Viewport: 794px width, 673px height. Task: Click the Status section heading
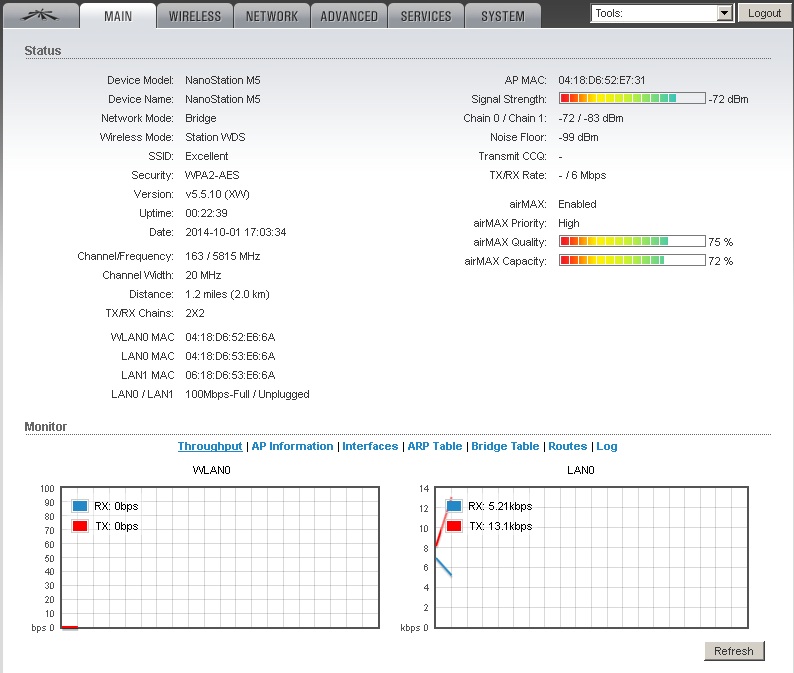click(43, 51)
